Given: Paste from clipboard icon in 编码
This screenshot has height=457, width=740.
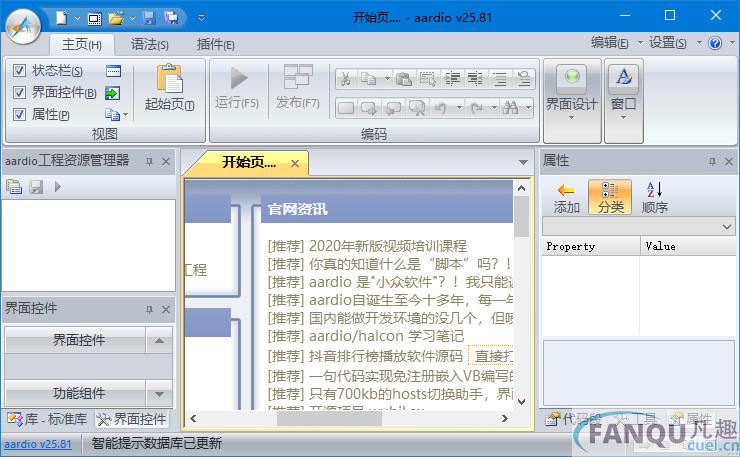Looking at the screenshot, I should click(x=404, y=79).
